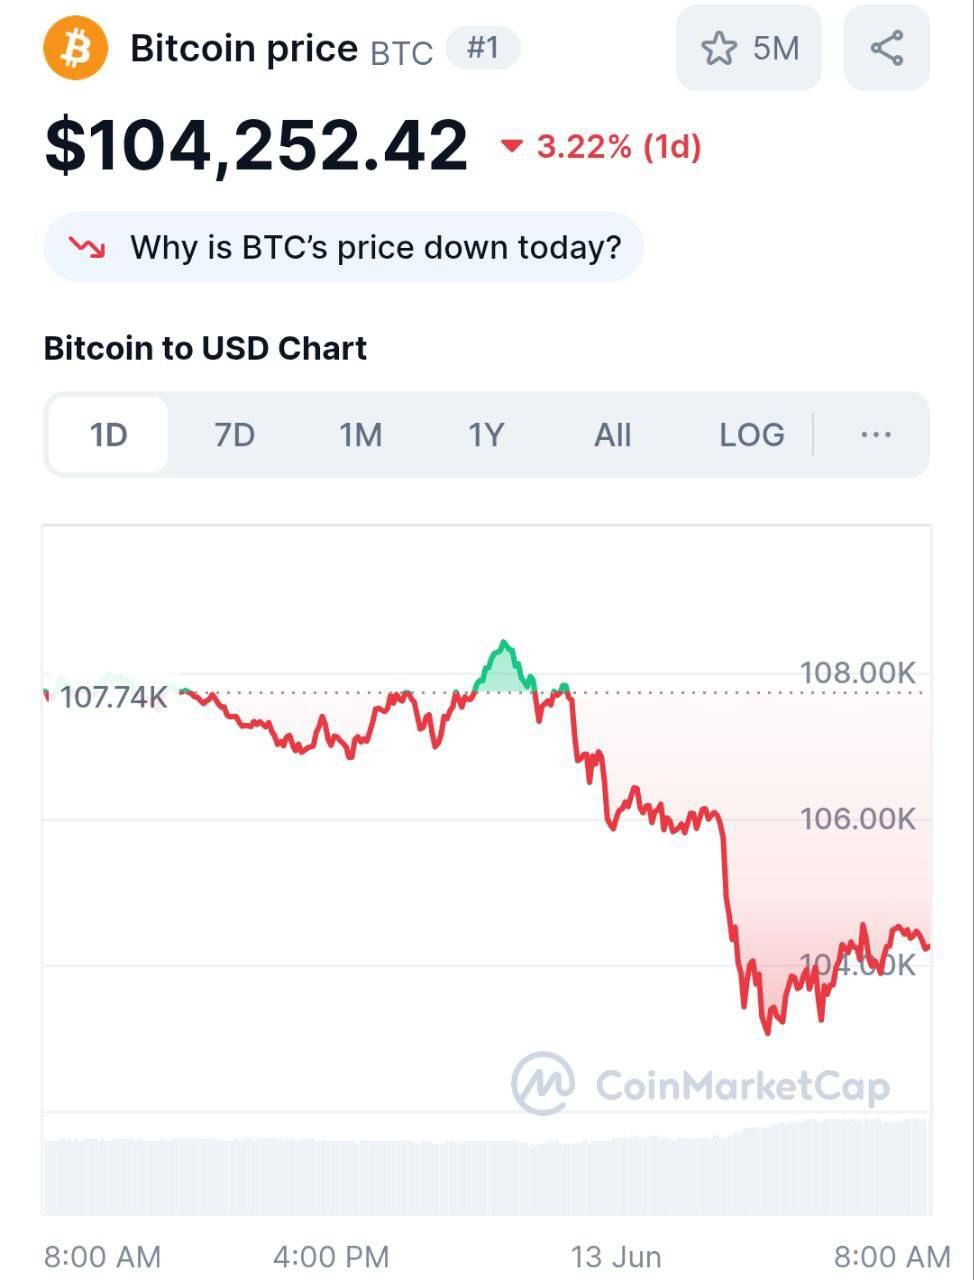
Task: Toggle the LOG scale option
Action: point(752,435)
